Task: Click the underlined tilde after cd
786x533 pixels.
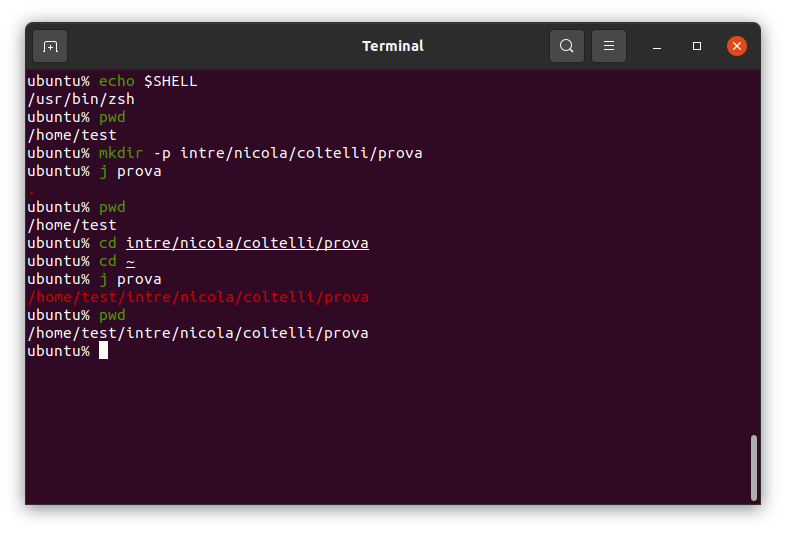Action: point(130,261)
